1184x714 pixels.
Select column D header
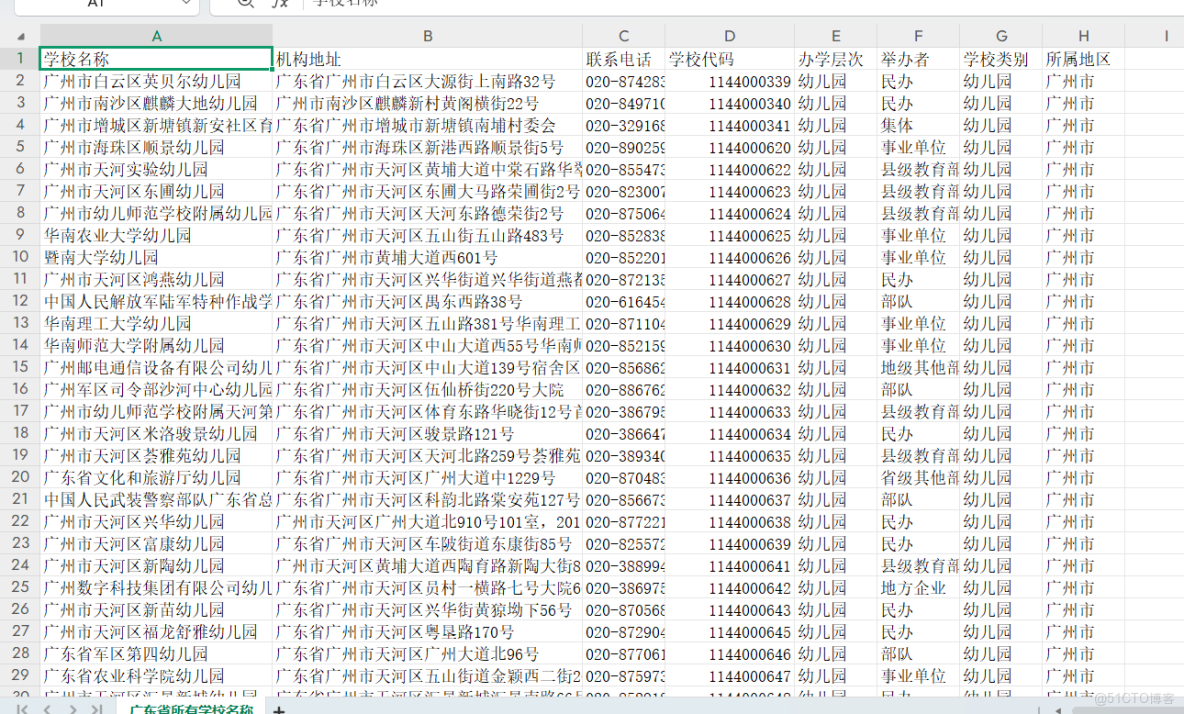coord(730,36)
